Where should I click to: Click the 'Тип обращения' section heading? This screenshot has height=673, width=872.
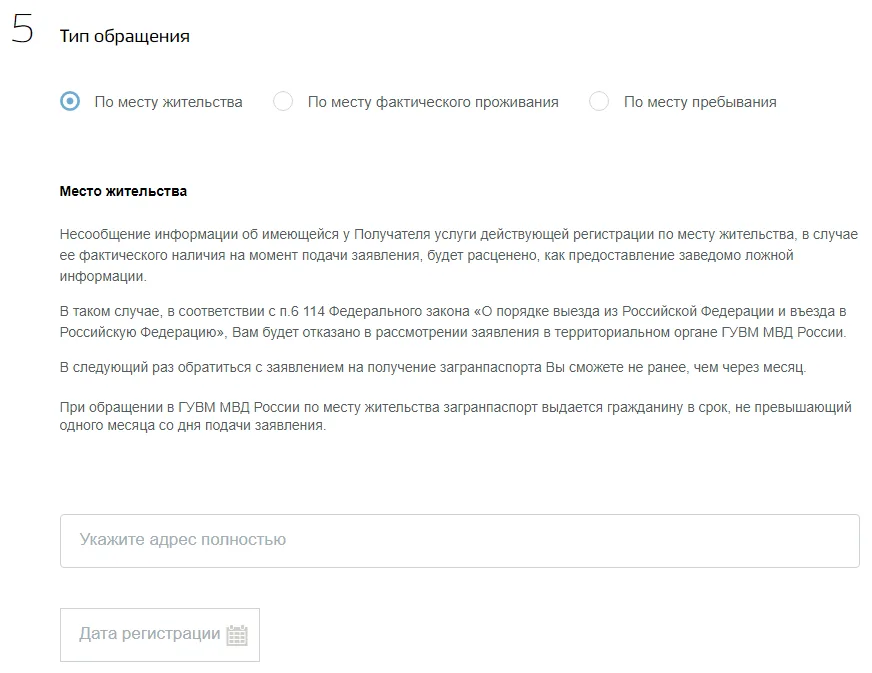pyautogui.click(x=125, y=36)
